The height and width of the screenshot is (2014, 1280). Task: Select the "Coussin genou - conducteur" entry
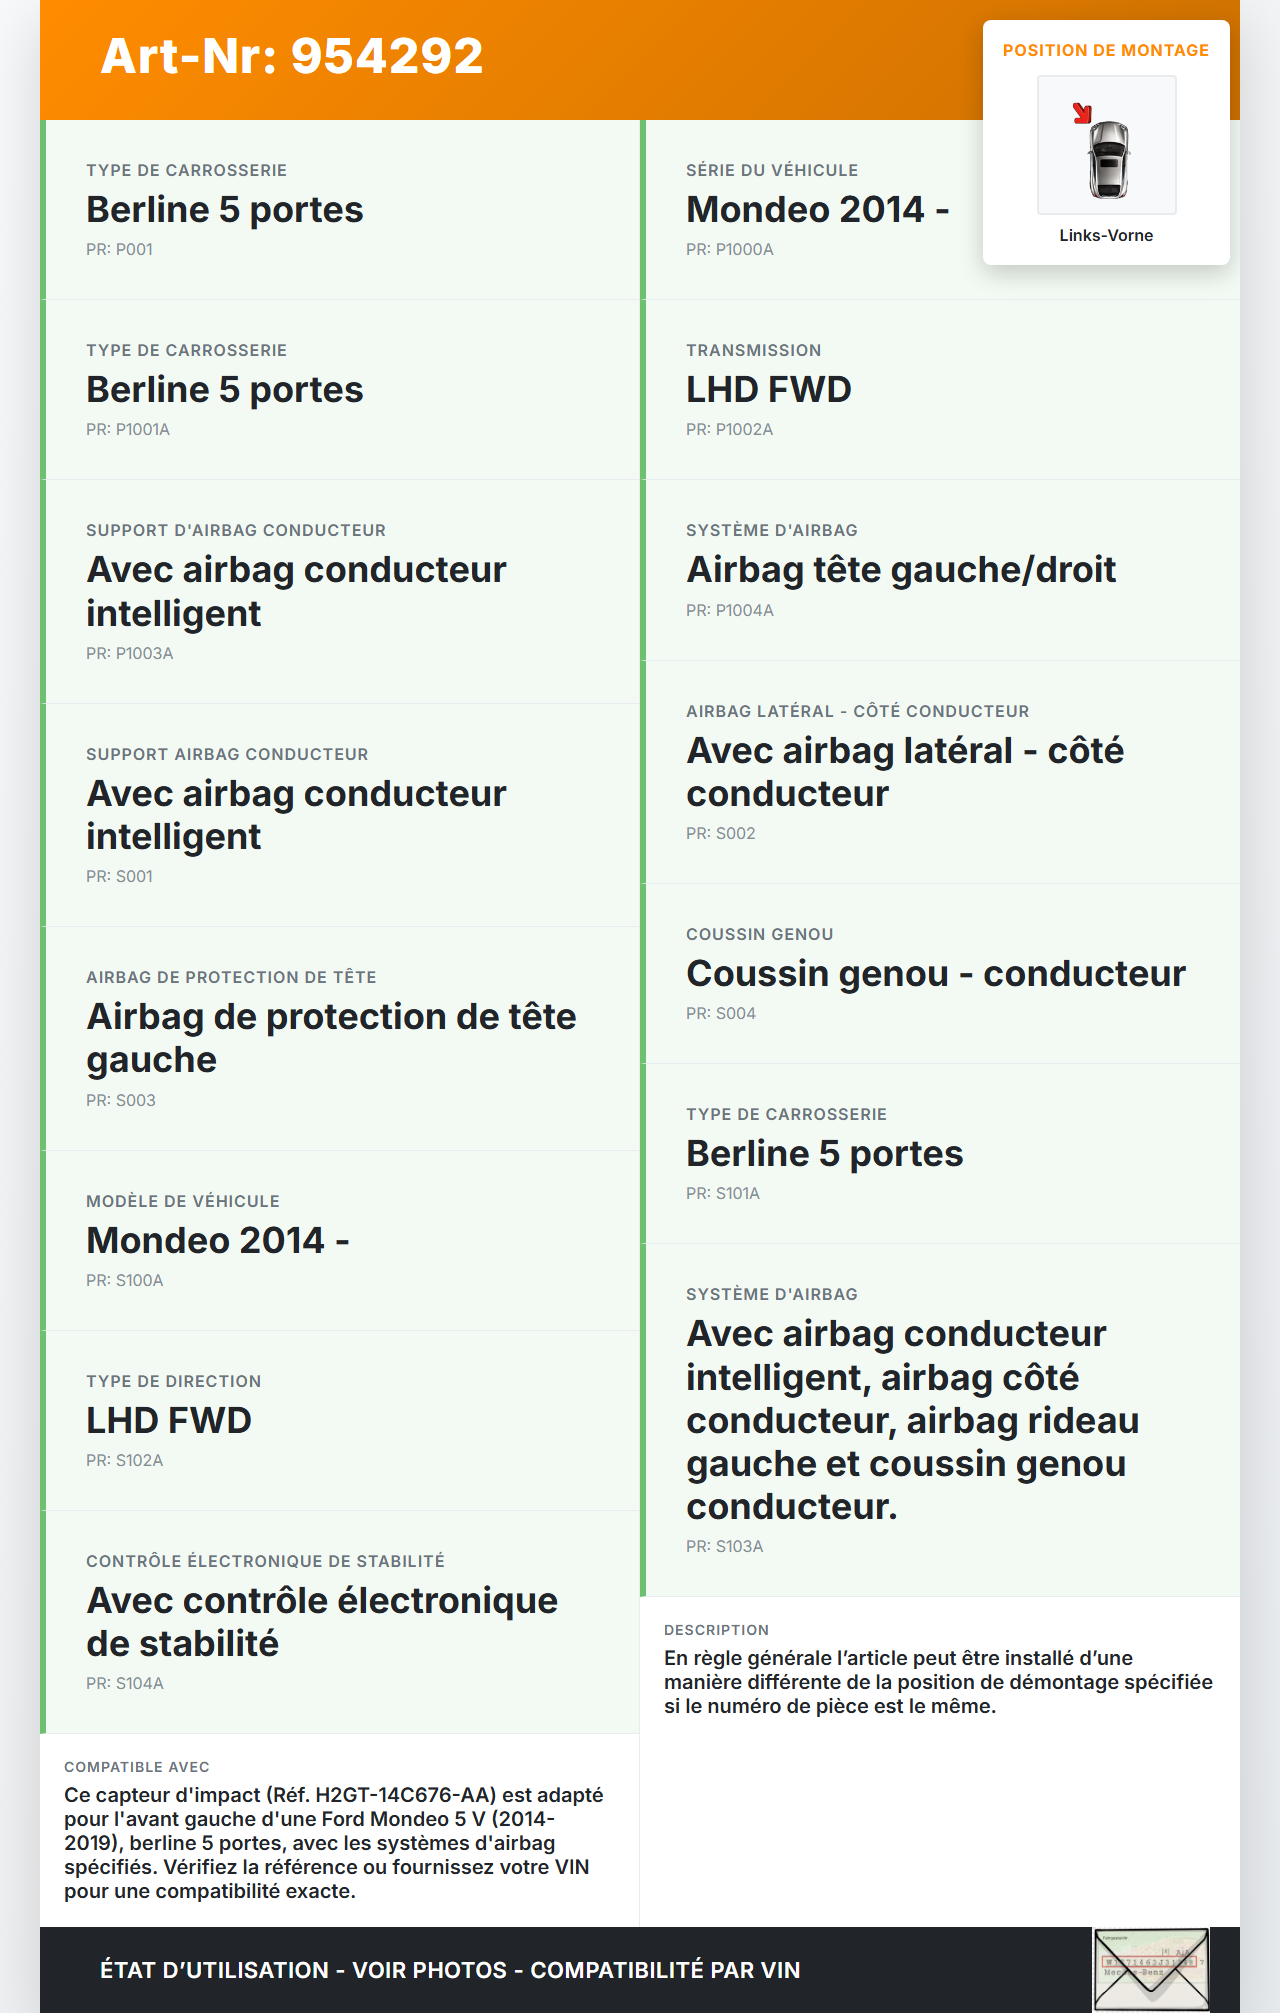tap(935, 974)
